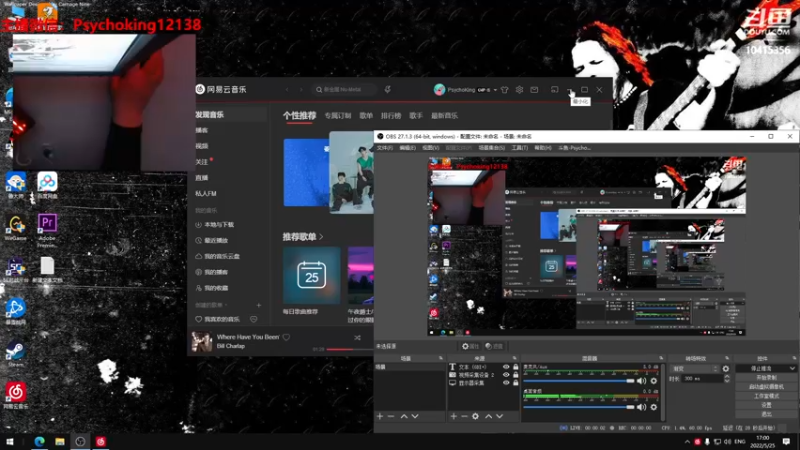This screenshot has width=800, height=450.
Task: Go forward in NetEase Music navigation
Action: [x=301, y=90]
